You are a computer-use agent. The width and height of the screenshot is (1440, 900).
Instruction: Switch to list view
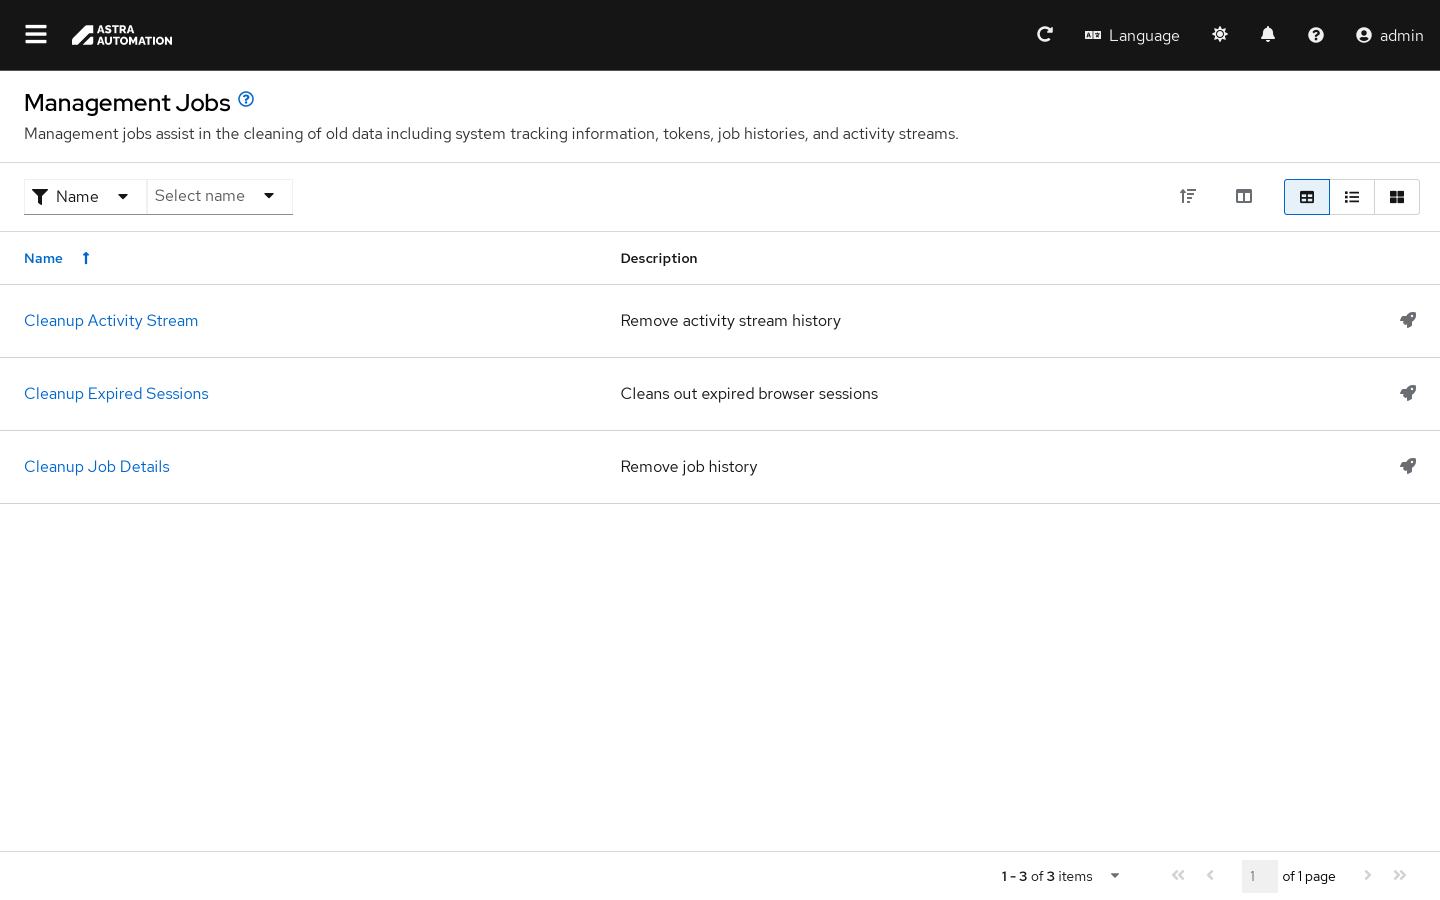pyautogui.click(x=1352, y=197)
